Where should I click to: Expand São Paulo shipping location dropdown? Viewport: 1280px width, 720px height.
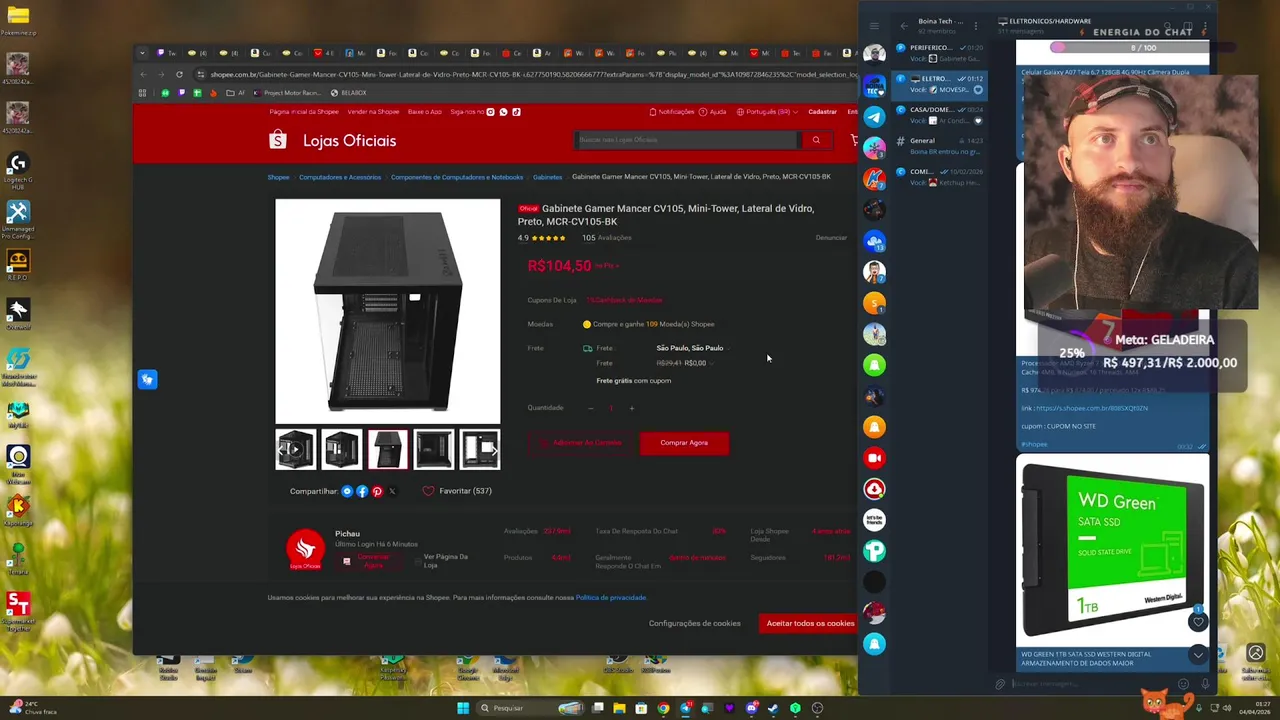pyautogui.click(x=692, y=348)
